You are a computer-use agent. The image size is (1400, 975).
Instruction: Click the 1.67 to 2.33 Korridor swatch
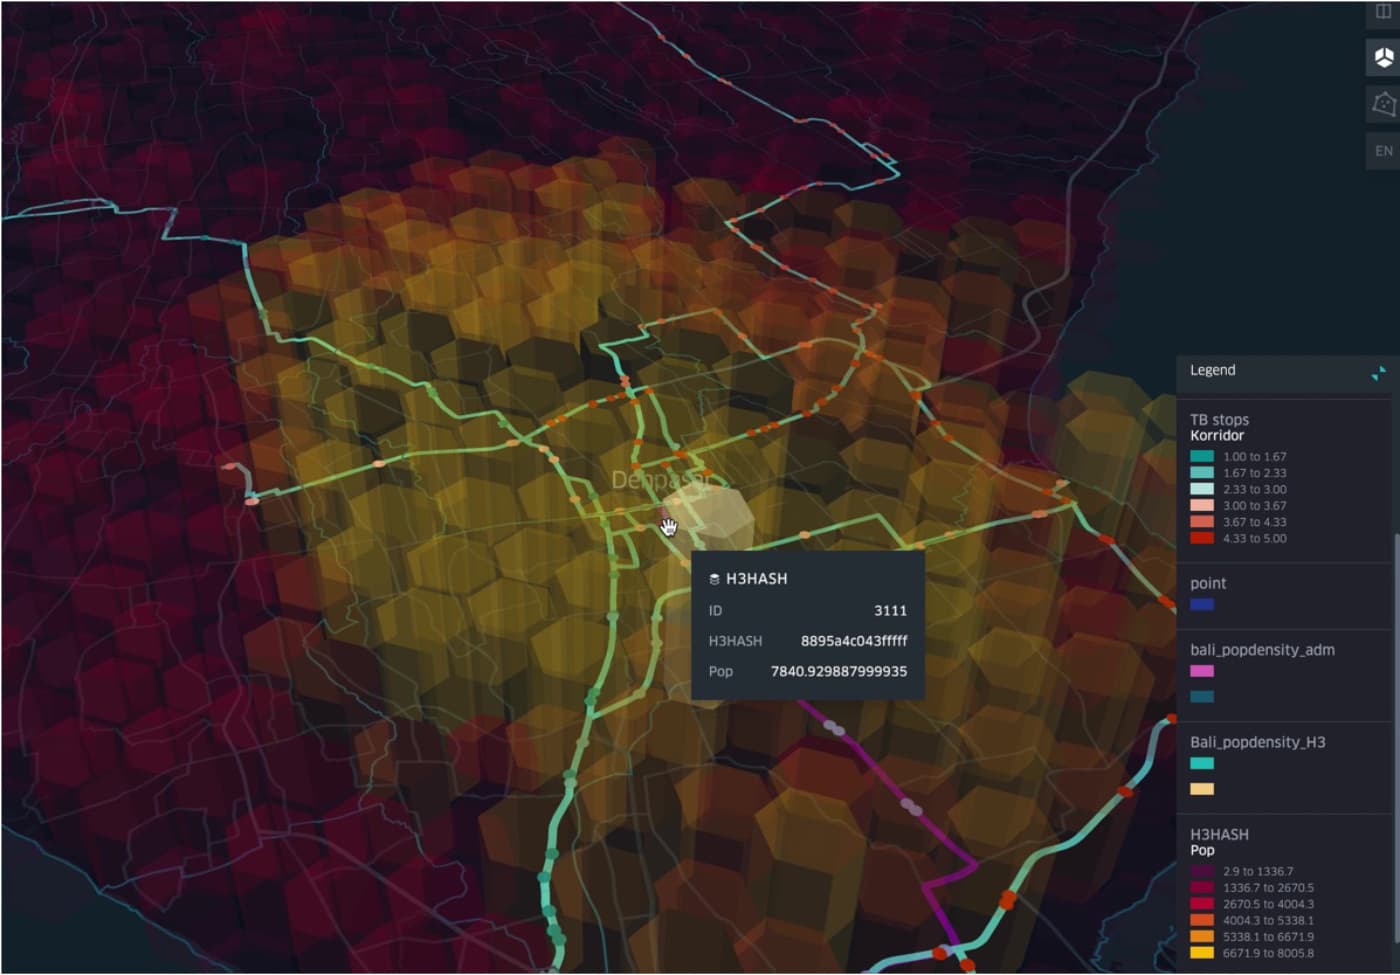pos(1202,473)
